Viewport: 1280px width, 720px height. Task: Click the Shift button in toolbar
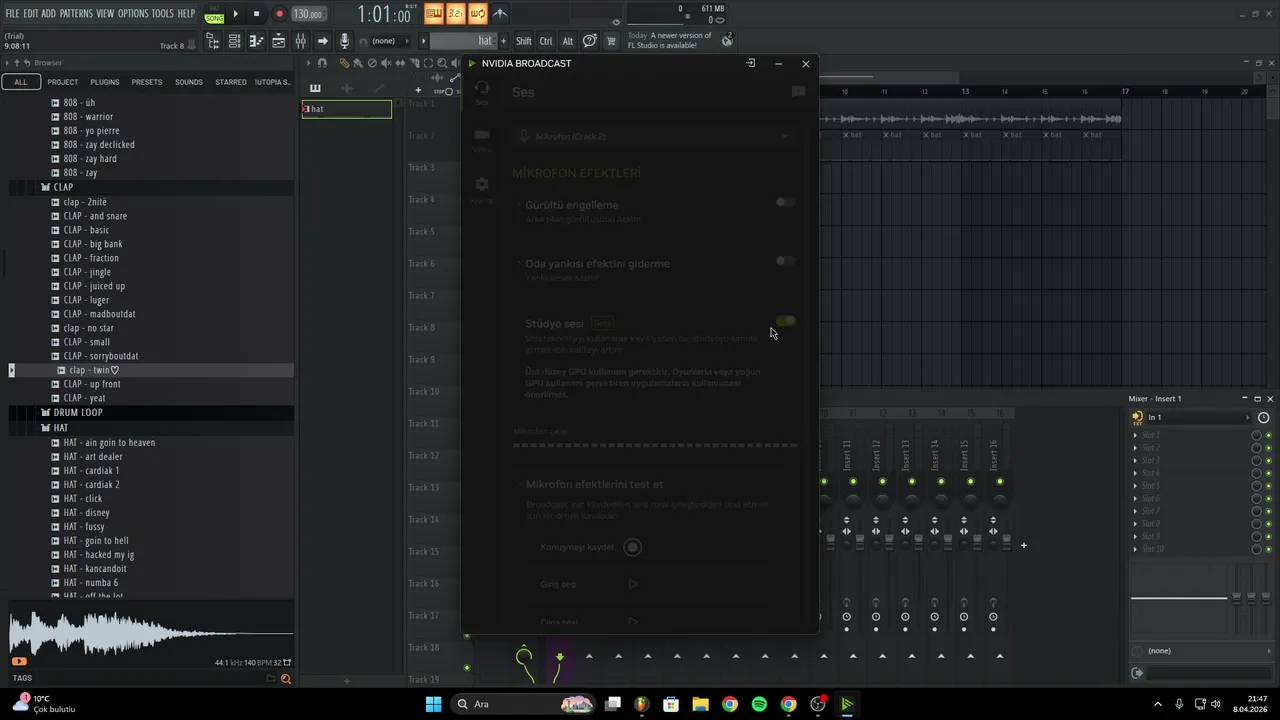[524, 41]
